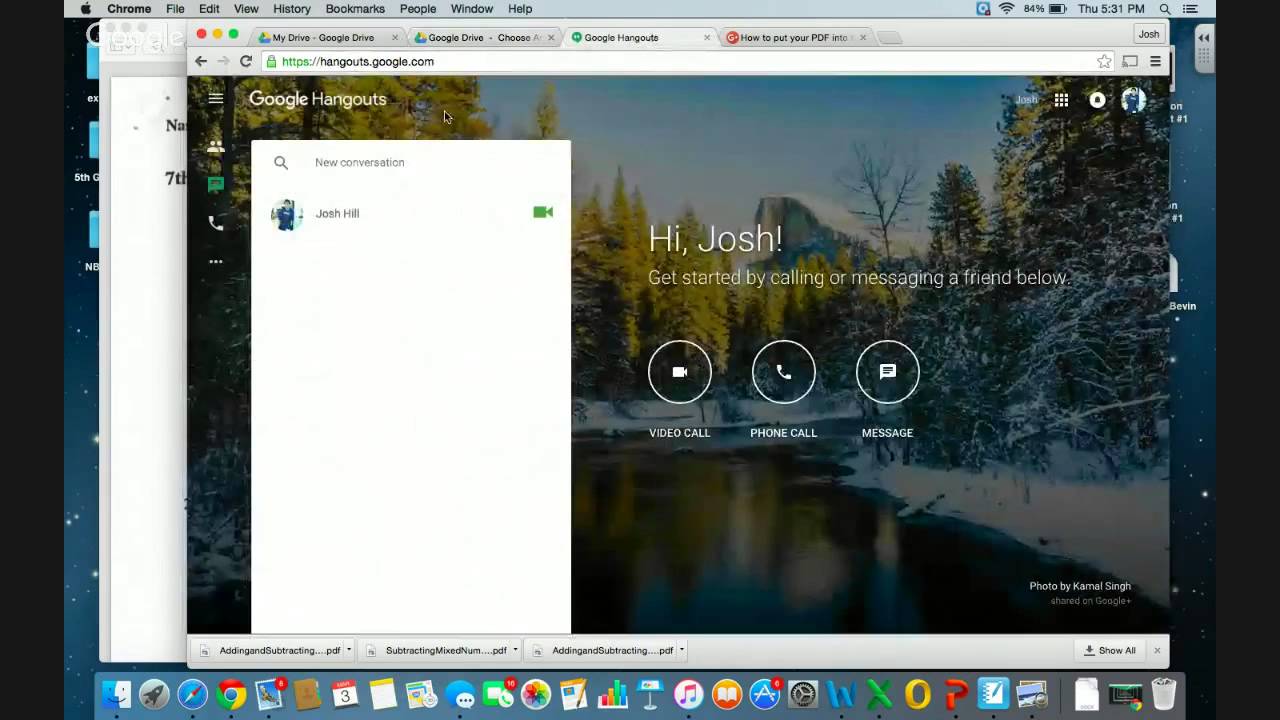Open the Google apps grid

pyautogui.click(x=1061, y=100)
